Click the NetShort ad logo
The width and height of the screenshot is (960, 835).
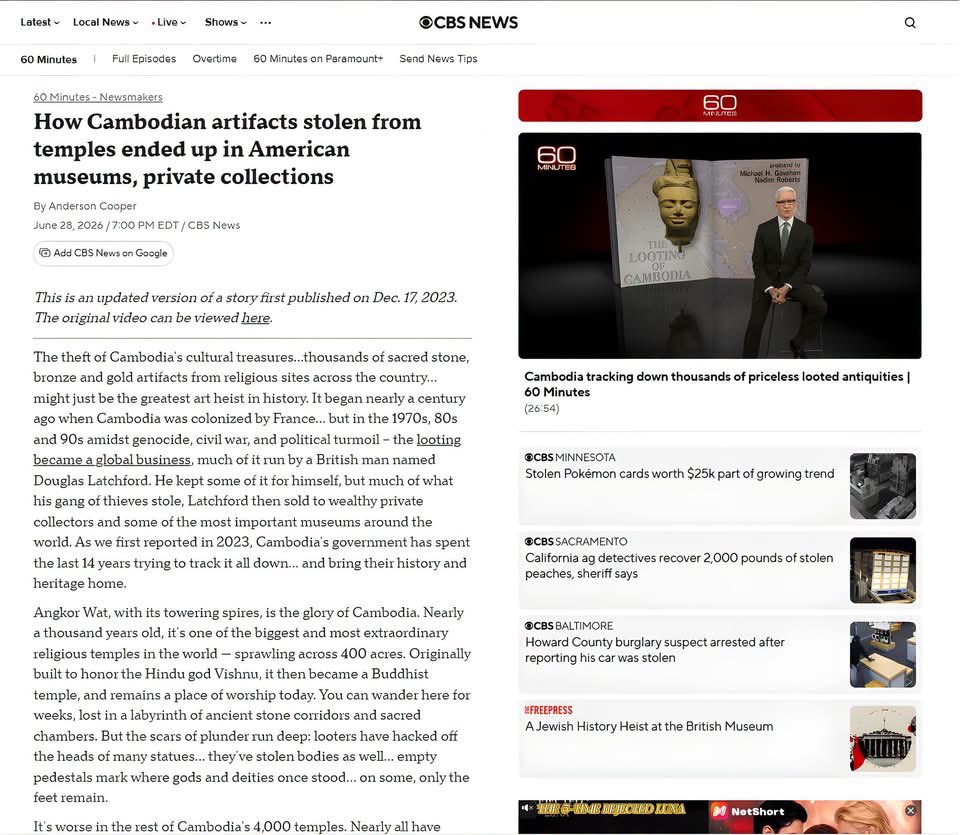tap(748, 811)
